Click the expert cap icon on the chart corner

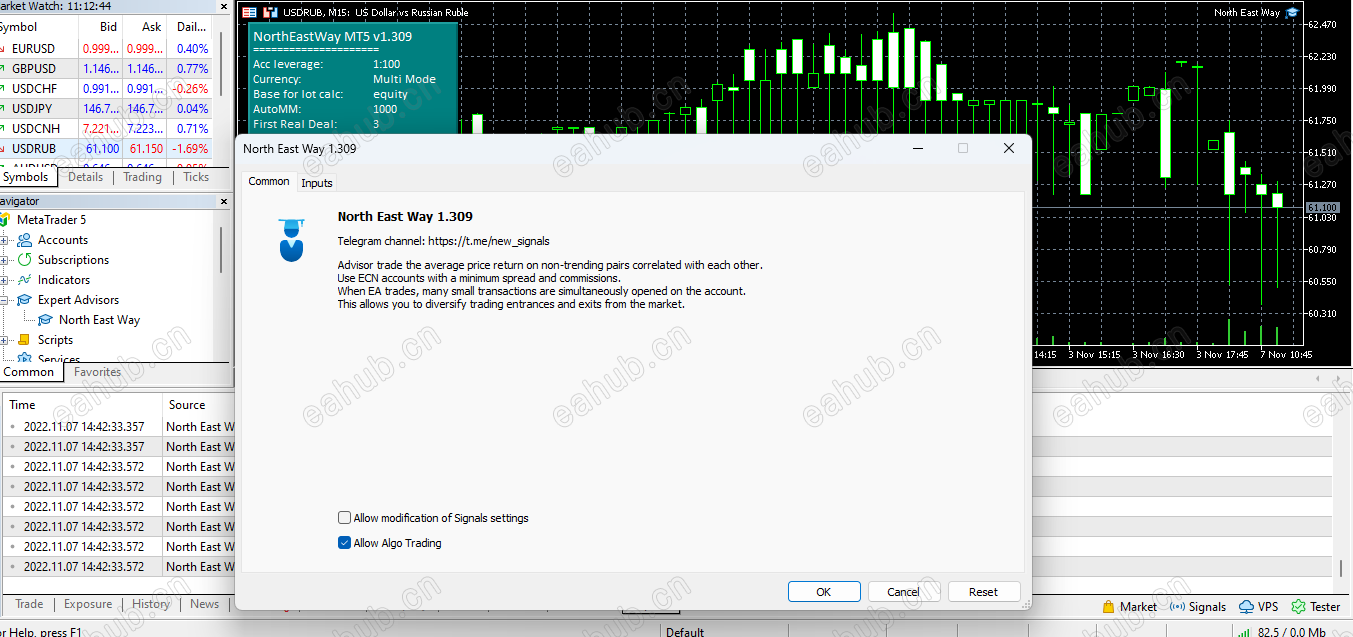tap(1292, 13)
